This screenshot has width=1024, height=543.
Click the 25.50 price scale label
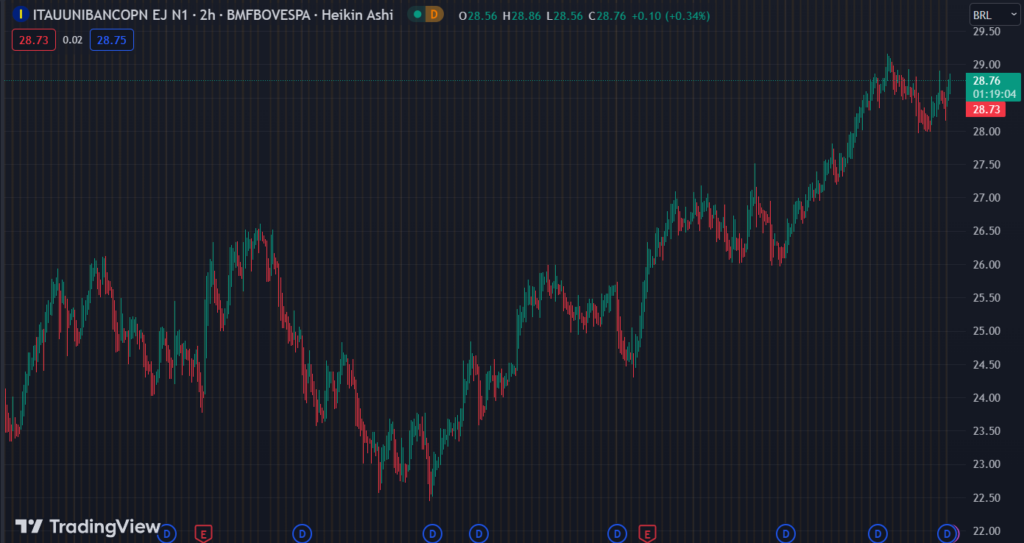[x=986, y=298]
